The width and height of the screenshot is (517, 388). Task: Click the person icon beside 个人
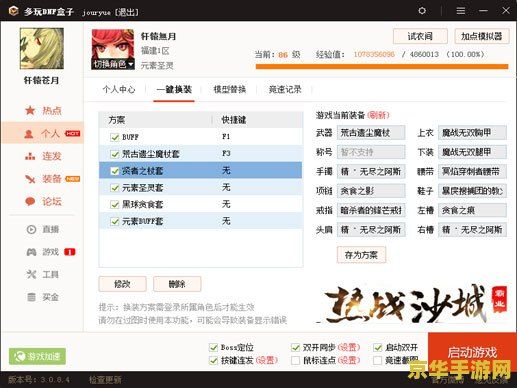click(29, 134)
